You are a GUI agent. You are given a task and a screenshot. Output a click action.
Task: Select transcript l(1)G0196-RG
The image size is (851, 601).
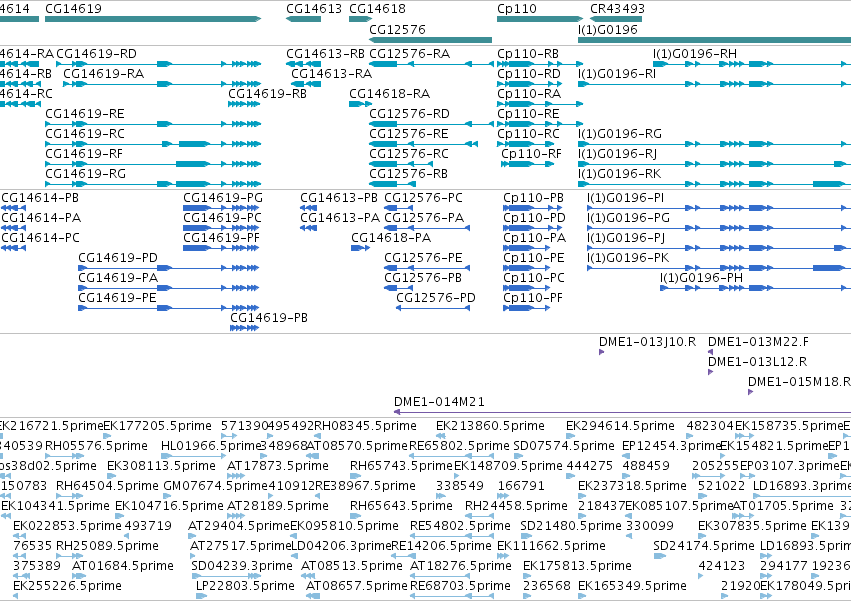pyautogui.click(x=620, y=134)
